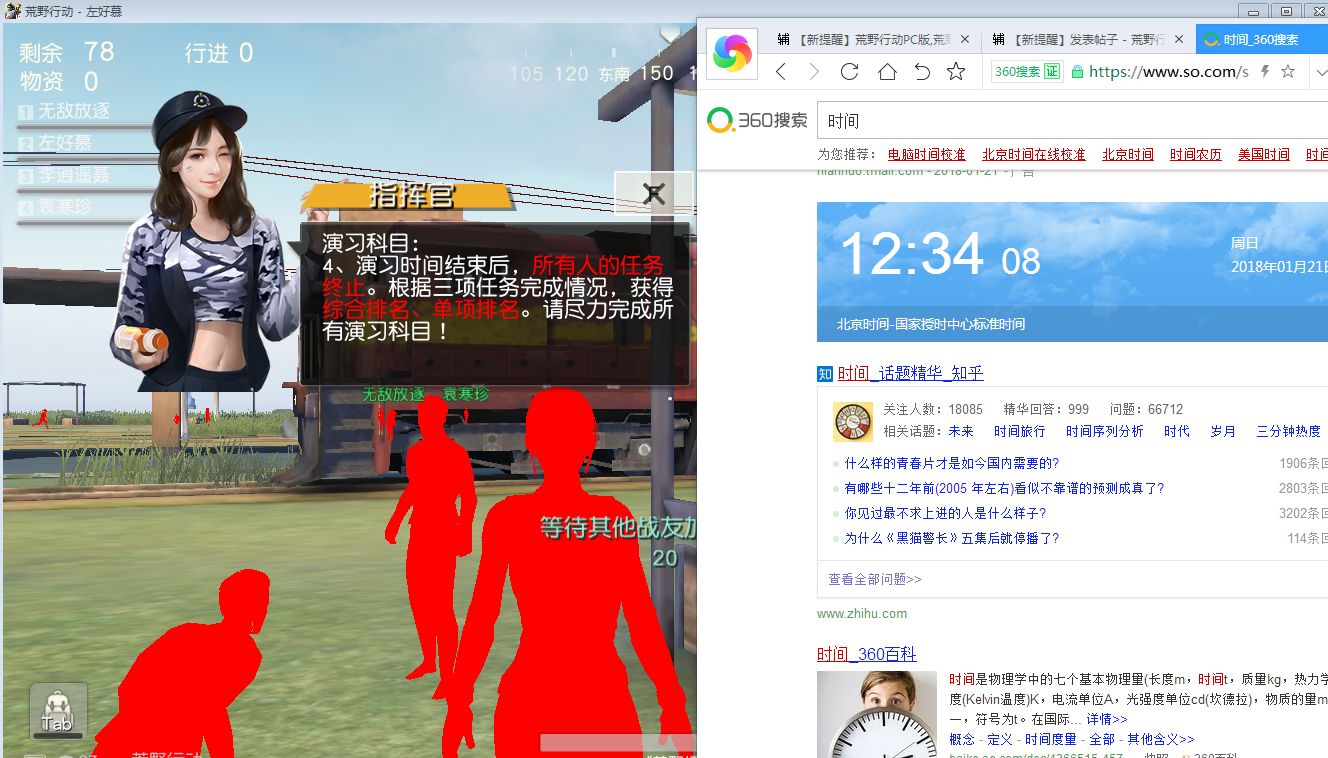Click the commander character portrait in game

click(207, 240)
